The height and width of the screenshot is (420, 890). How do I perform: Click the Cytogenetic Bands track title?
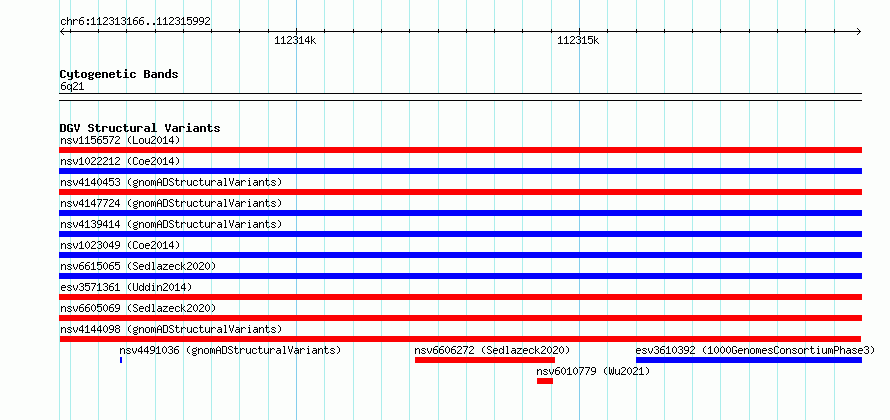[x=119, y=74]
